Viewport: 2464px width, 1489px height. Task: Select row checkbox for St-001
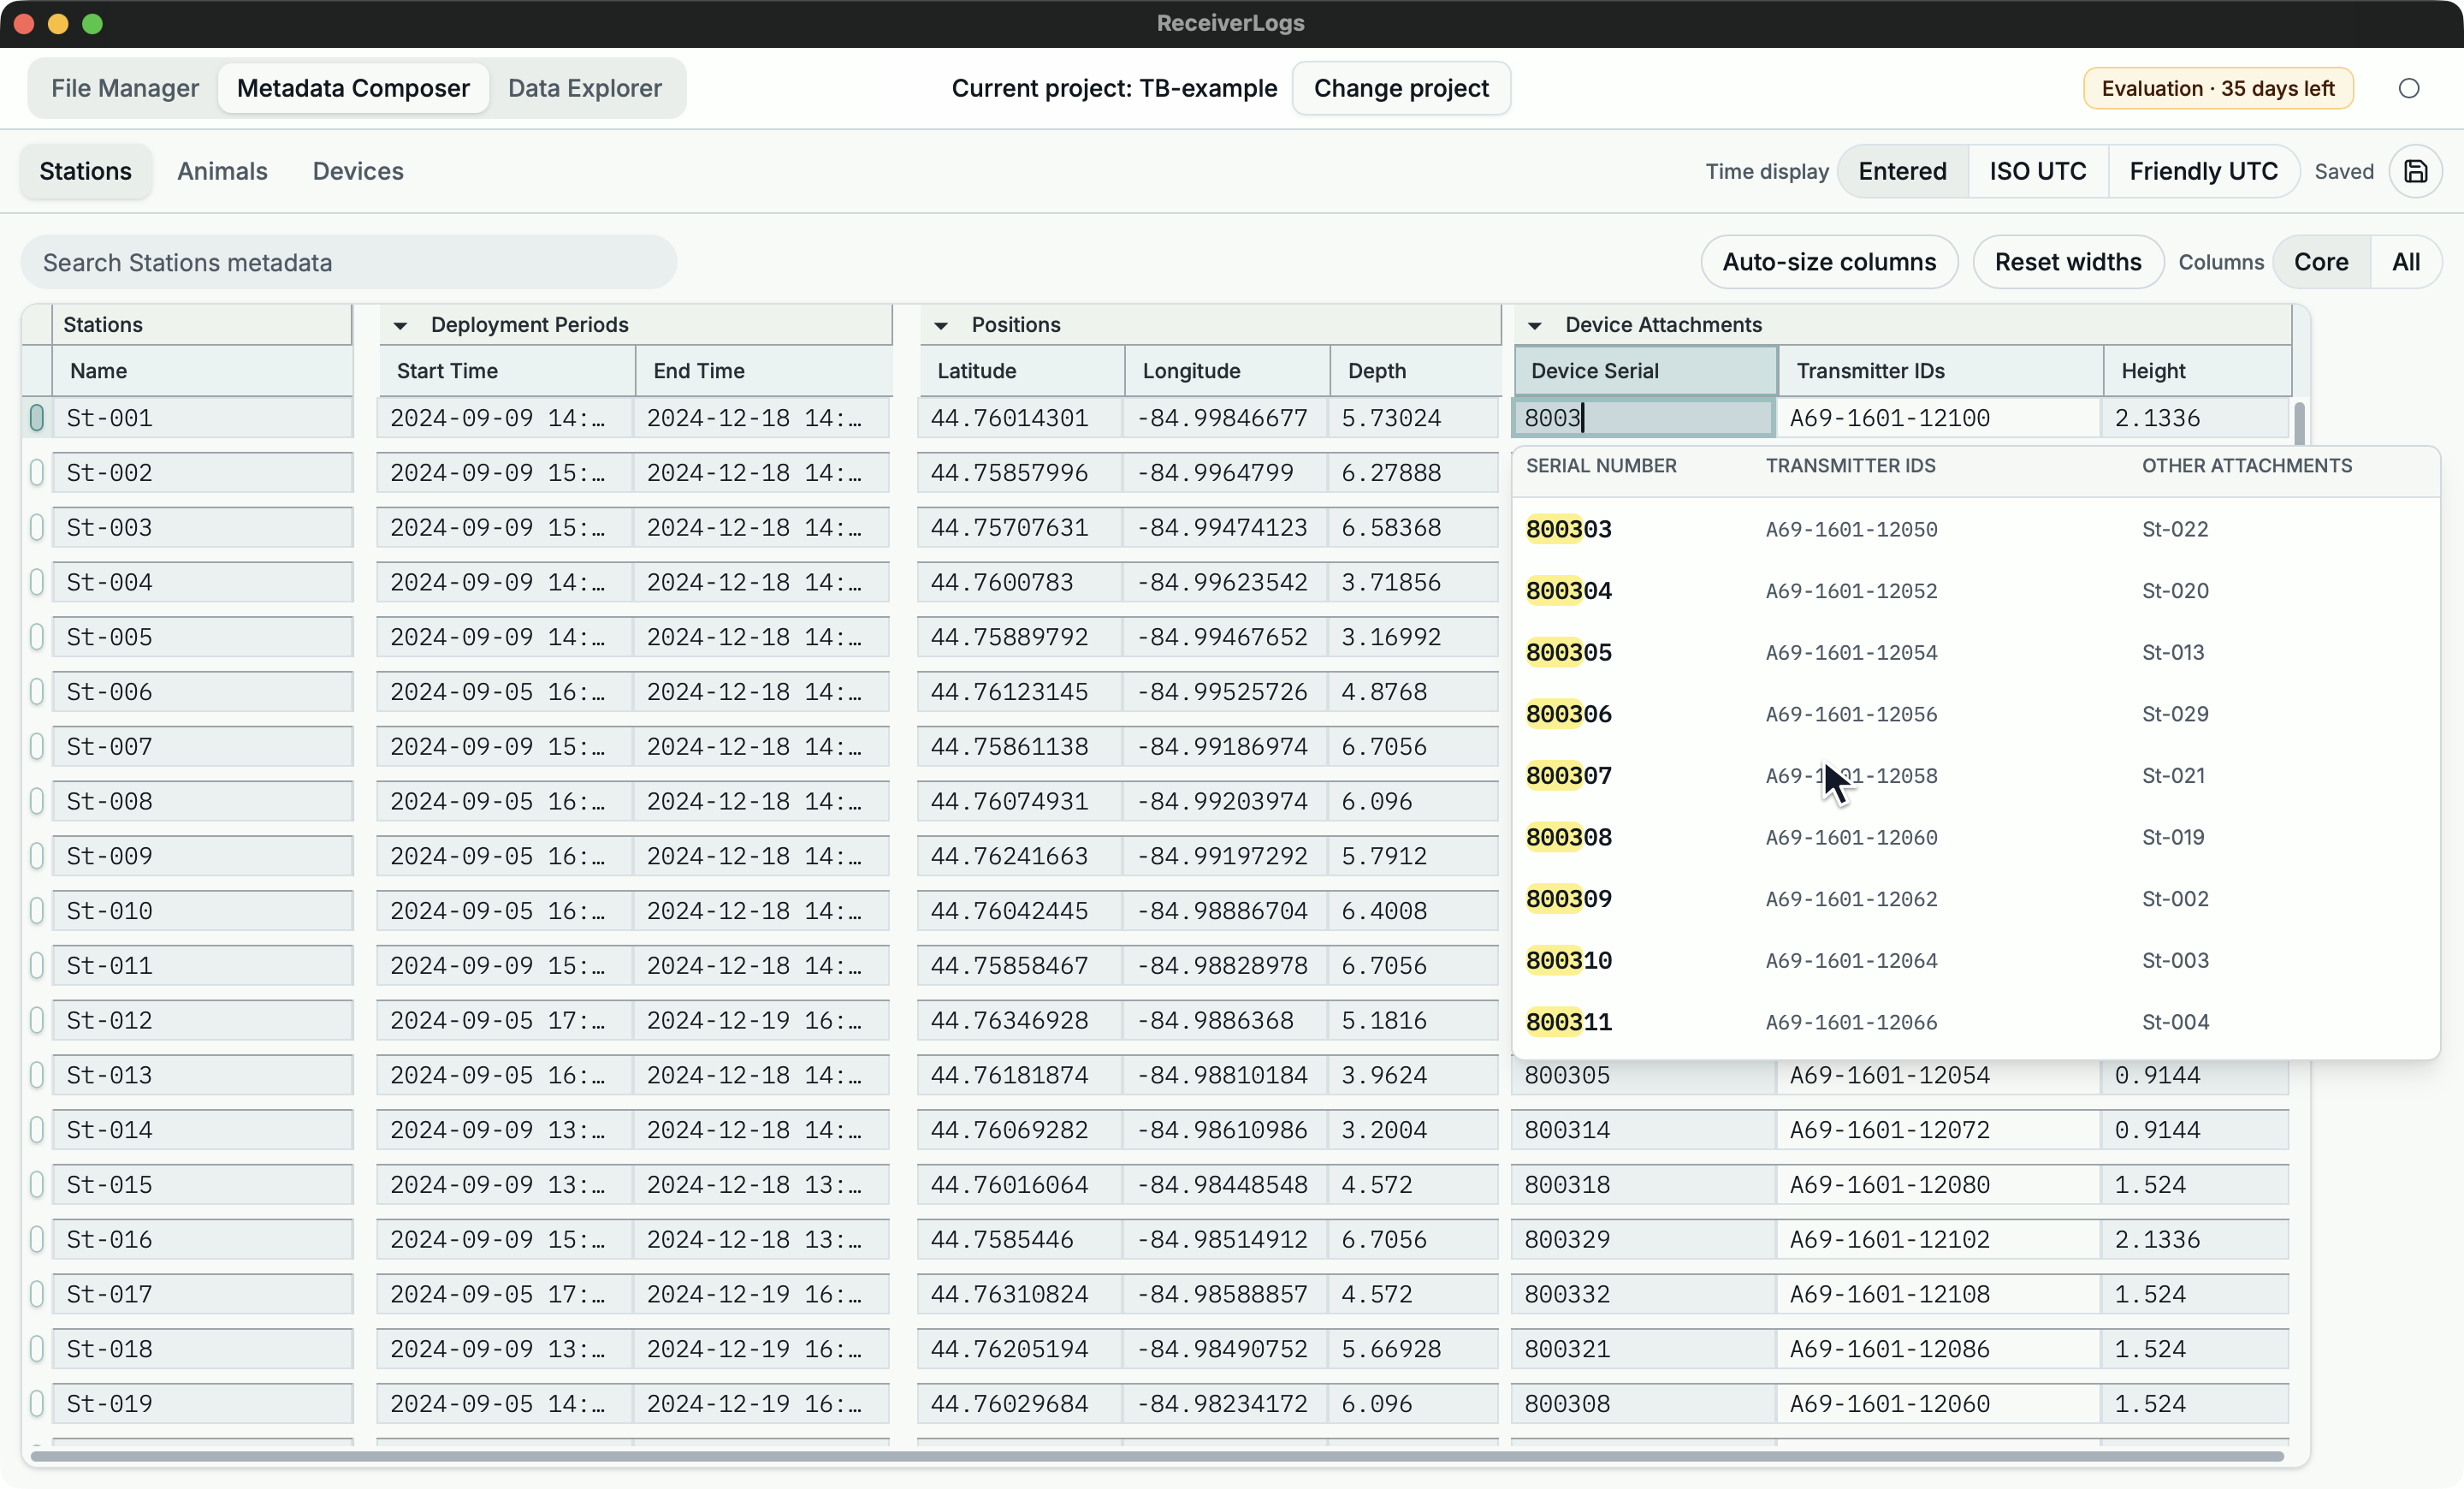click(37, 418)
